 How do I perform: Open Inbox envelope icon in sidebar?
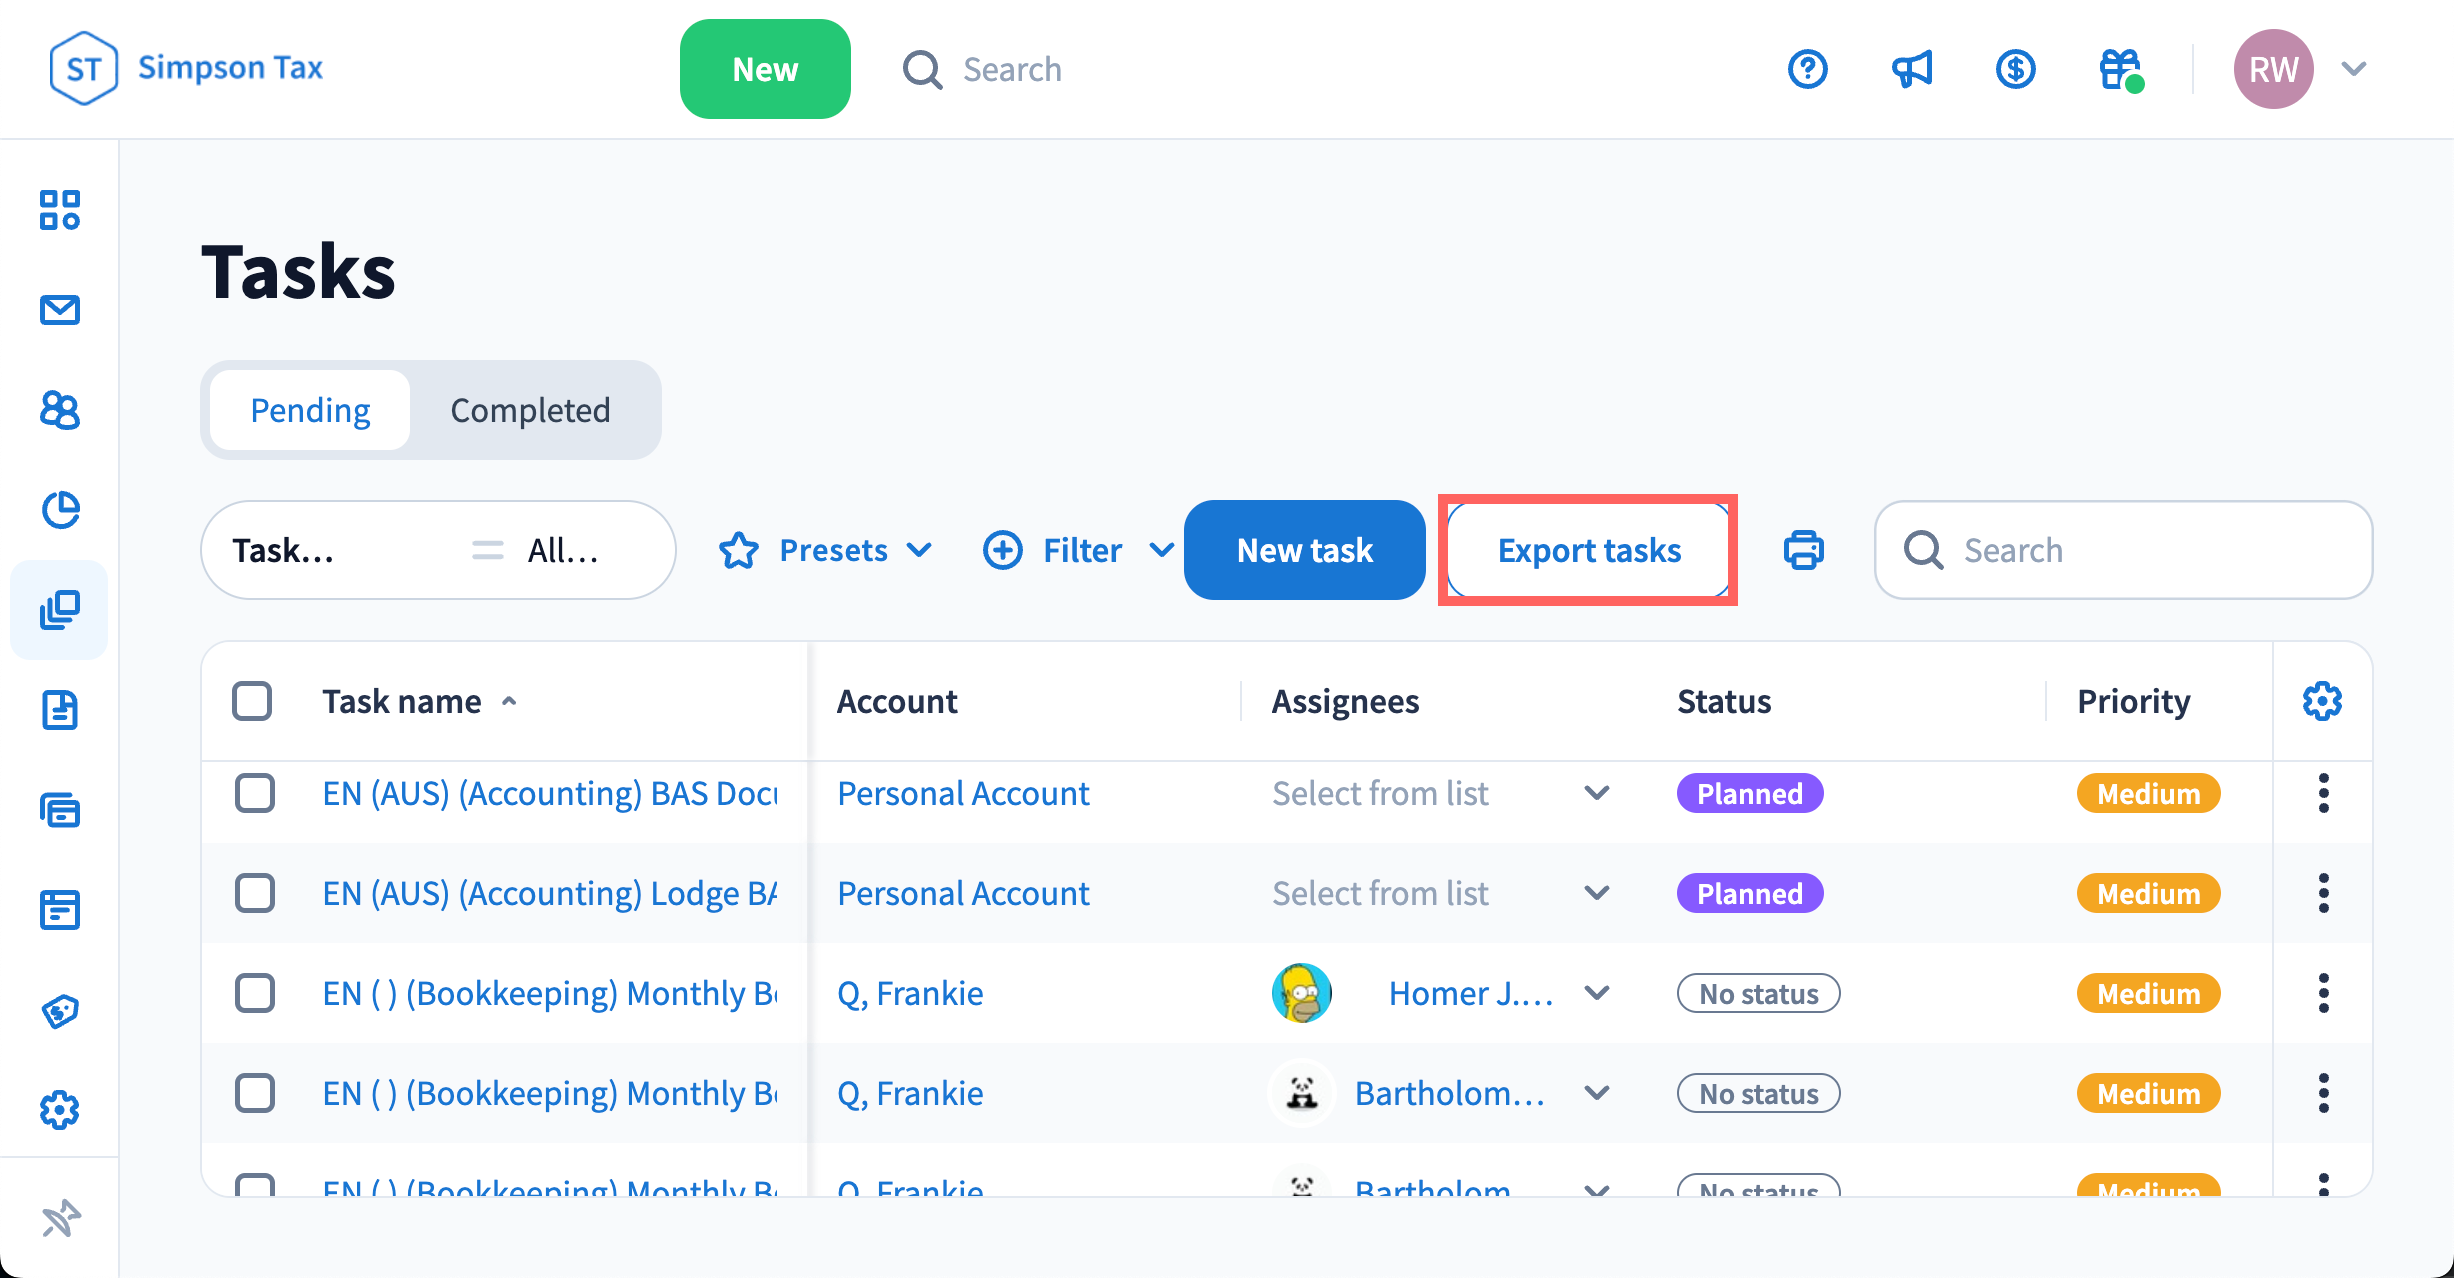coord(60,310)
